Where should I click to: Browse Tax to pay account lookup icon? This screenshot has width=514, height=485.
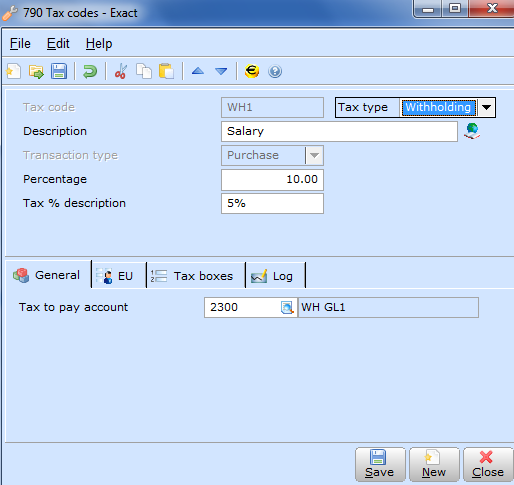[x=287, y=307]
